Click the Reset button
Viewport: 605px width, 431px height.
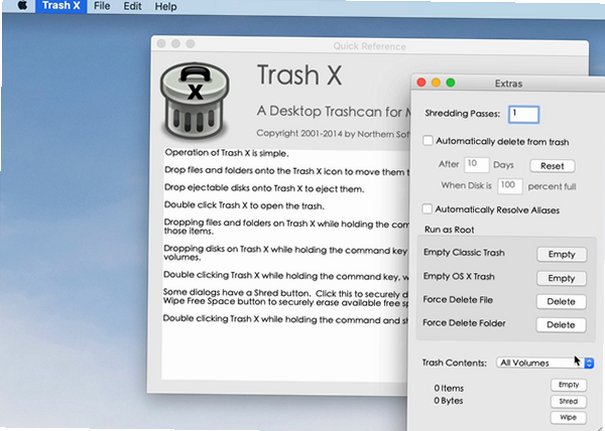552,166
